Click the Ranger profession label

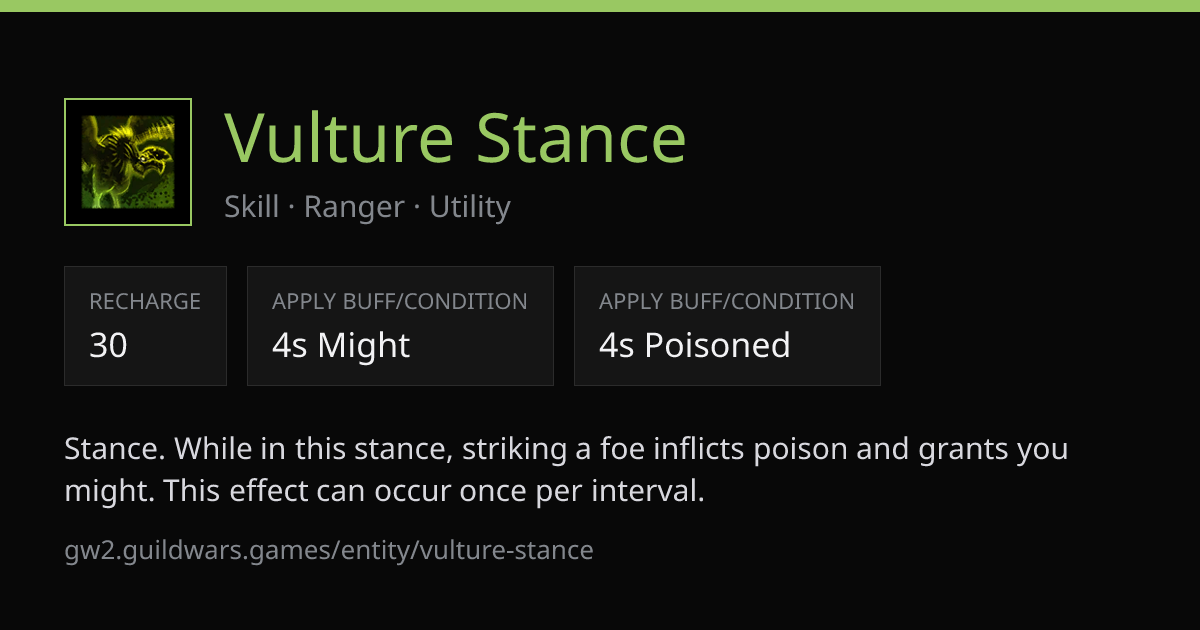click(x=354, y=207)
